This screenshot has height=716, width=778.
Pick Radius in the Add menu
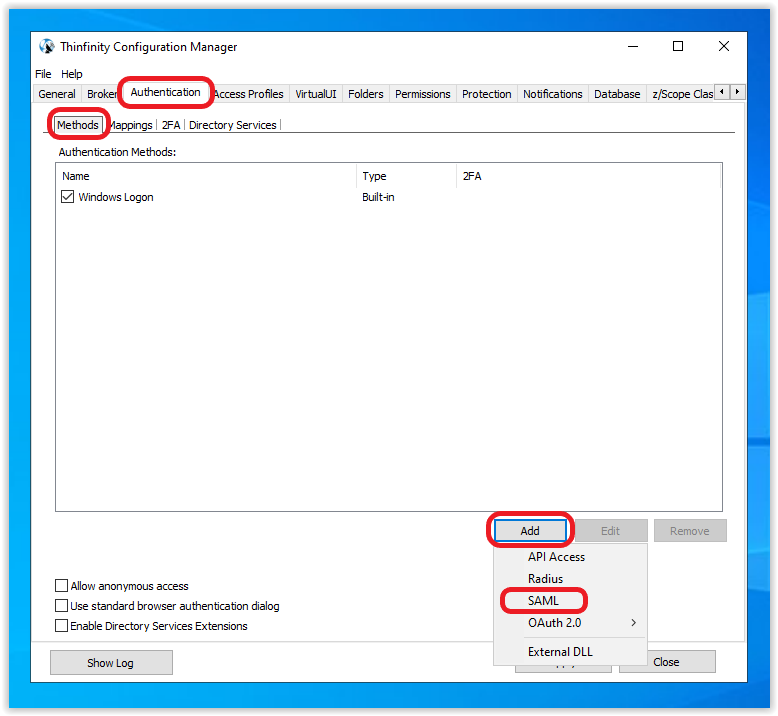coord(545,579)
